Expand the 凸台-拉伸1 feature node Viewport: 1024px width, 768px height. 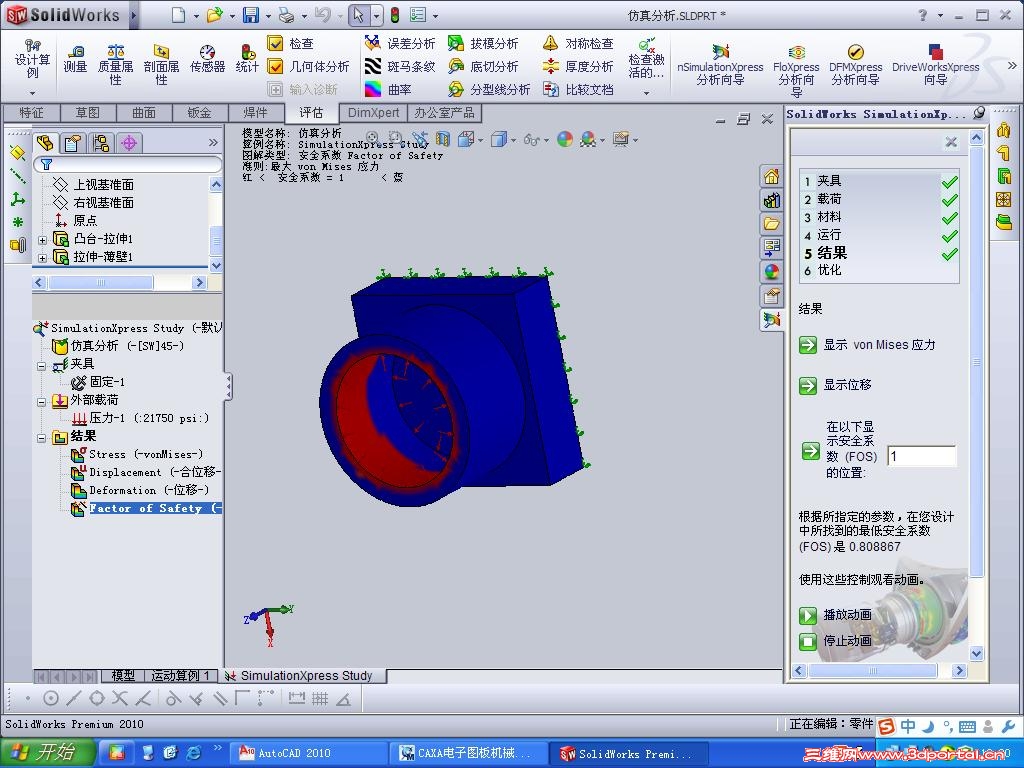coord(42,240)
